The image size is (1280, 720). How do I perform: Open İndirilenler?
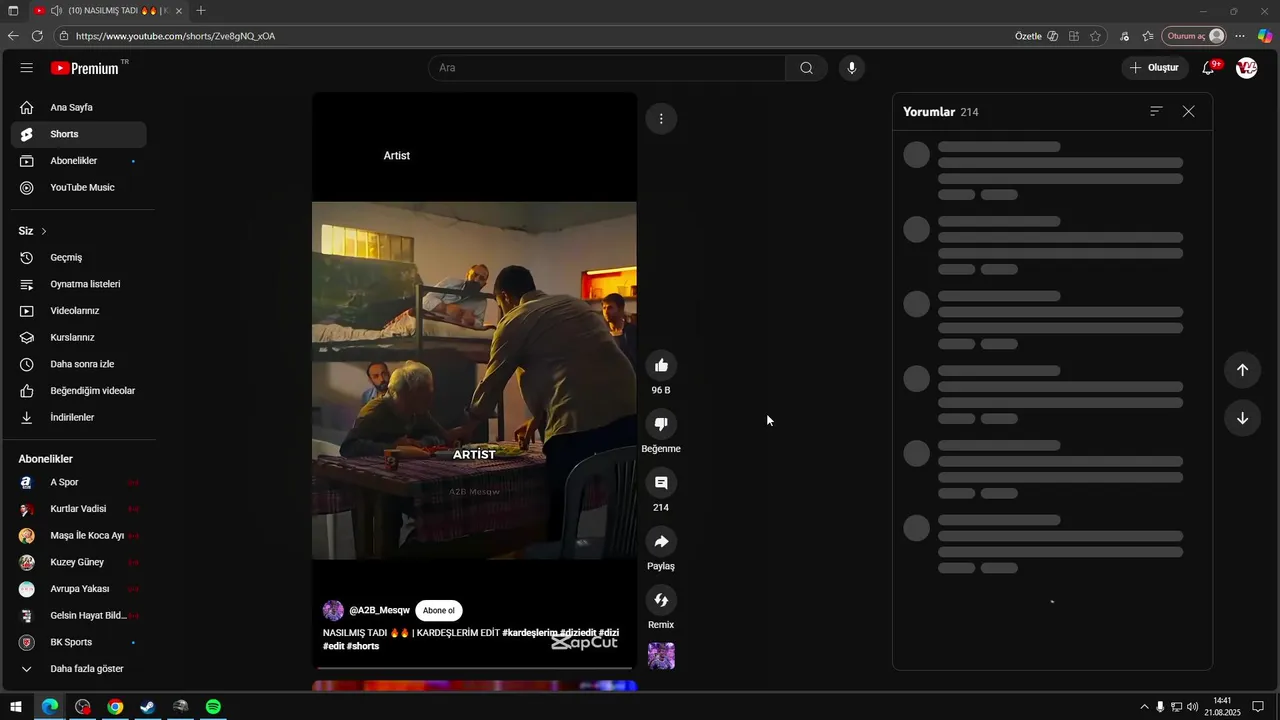pos(79,418)
